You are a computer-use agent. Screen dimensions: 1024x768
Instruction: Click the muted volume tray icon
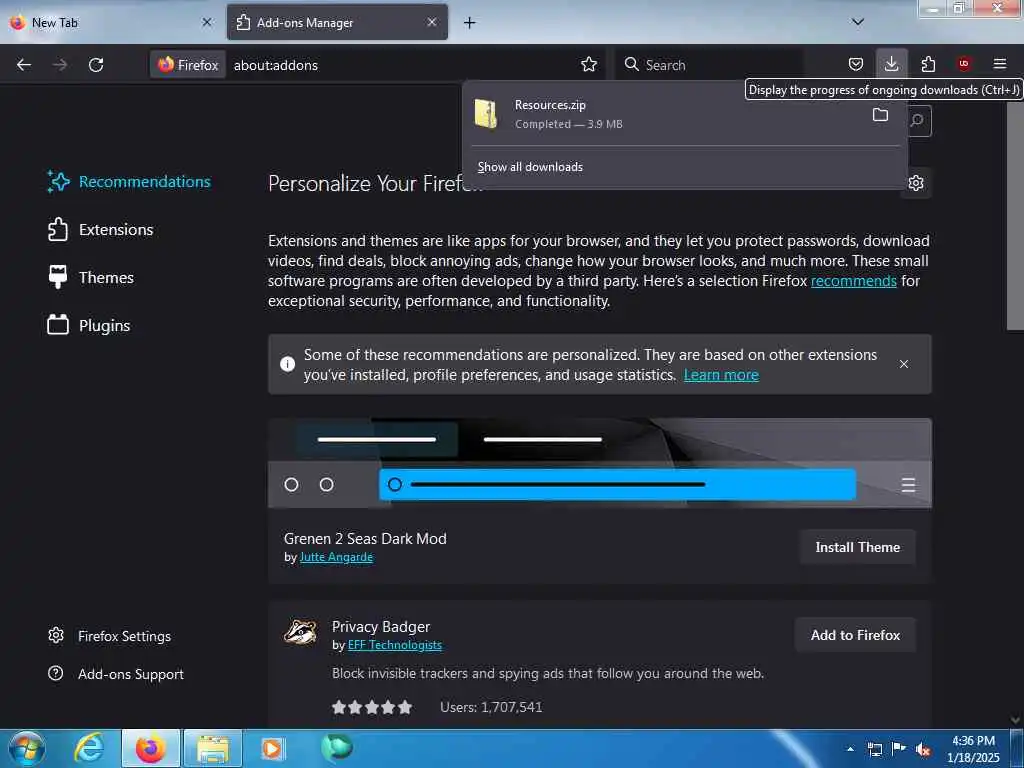click(923, 749)
